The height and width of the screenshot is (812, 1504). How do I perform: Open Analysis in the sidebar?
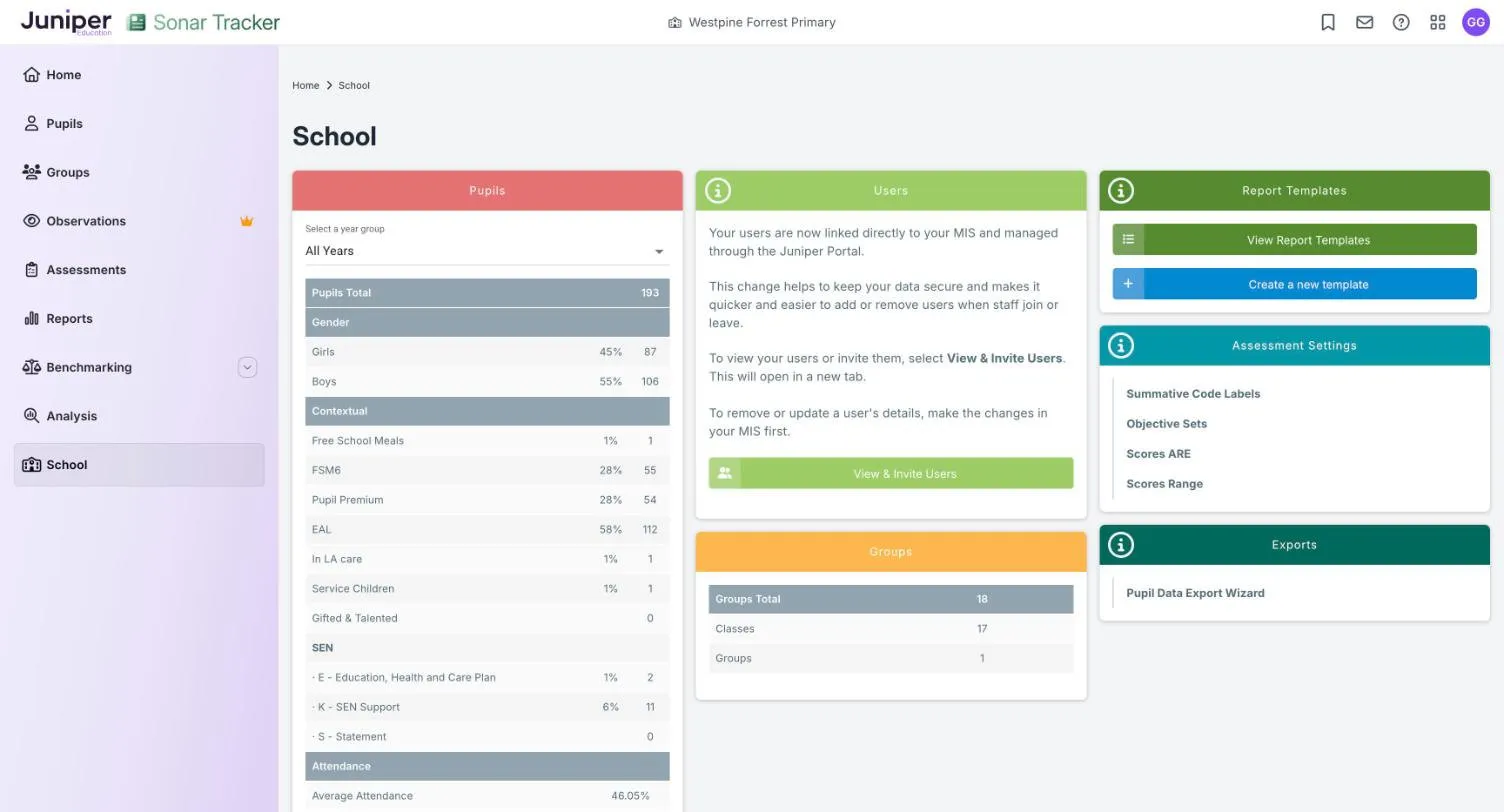tap(139, 416)
